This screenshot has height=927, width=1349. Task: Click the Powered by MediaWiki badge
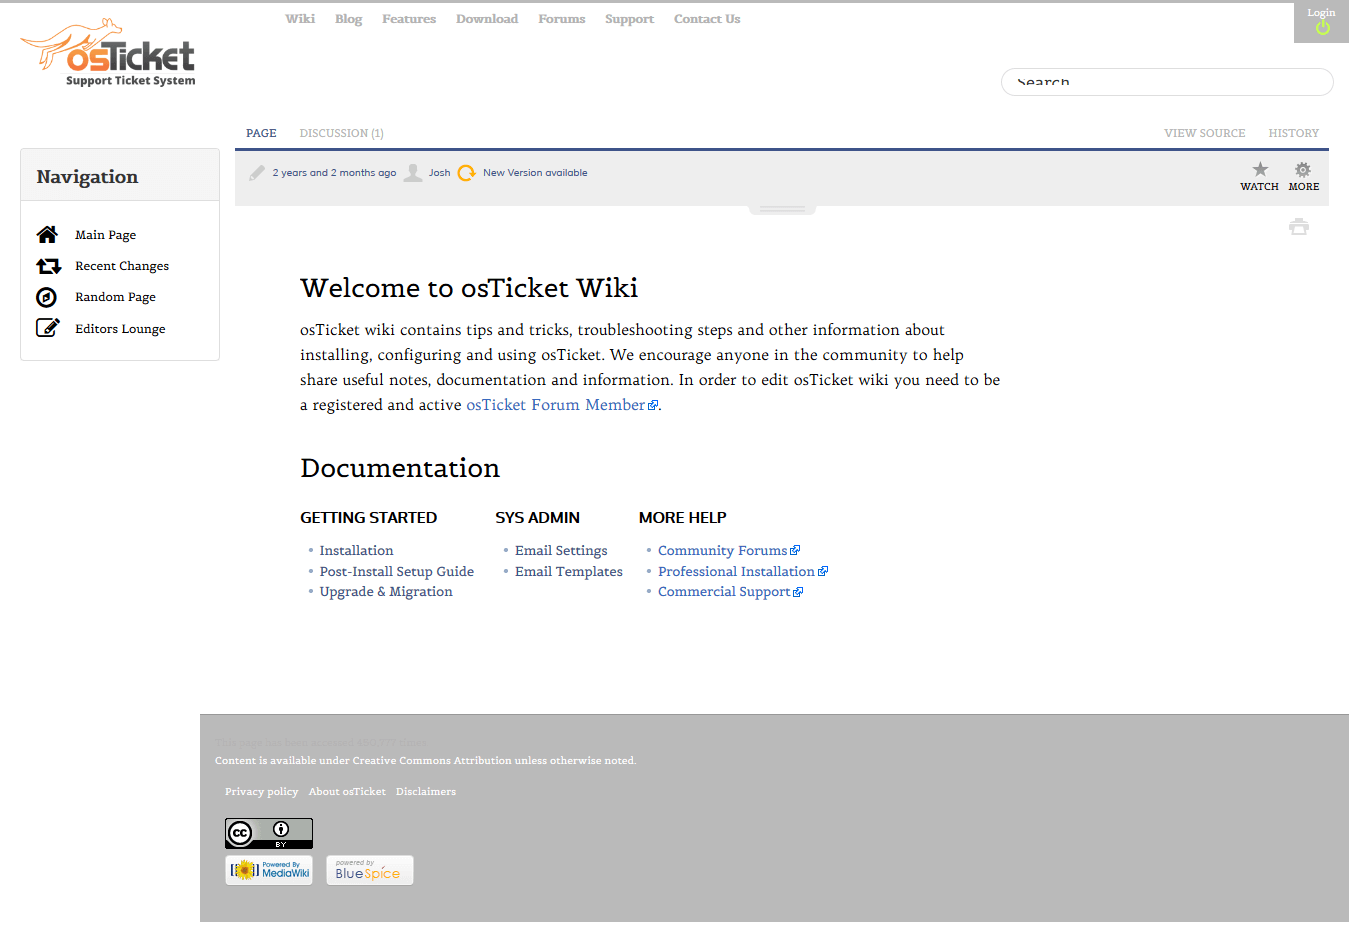[x=269, y=870]
